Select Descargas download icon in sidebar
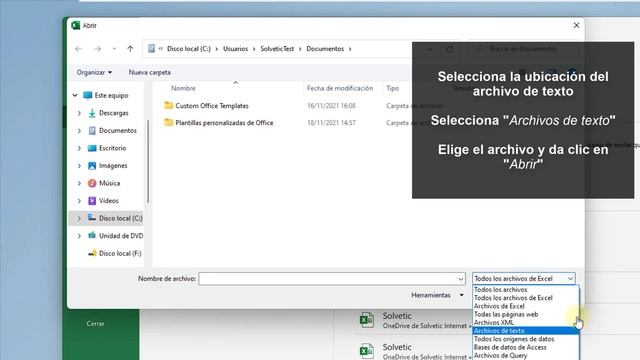The height and width of the screenshot is (360, 640). (92, 113)
